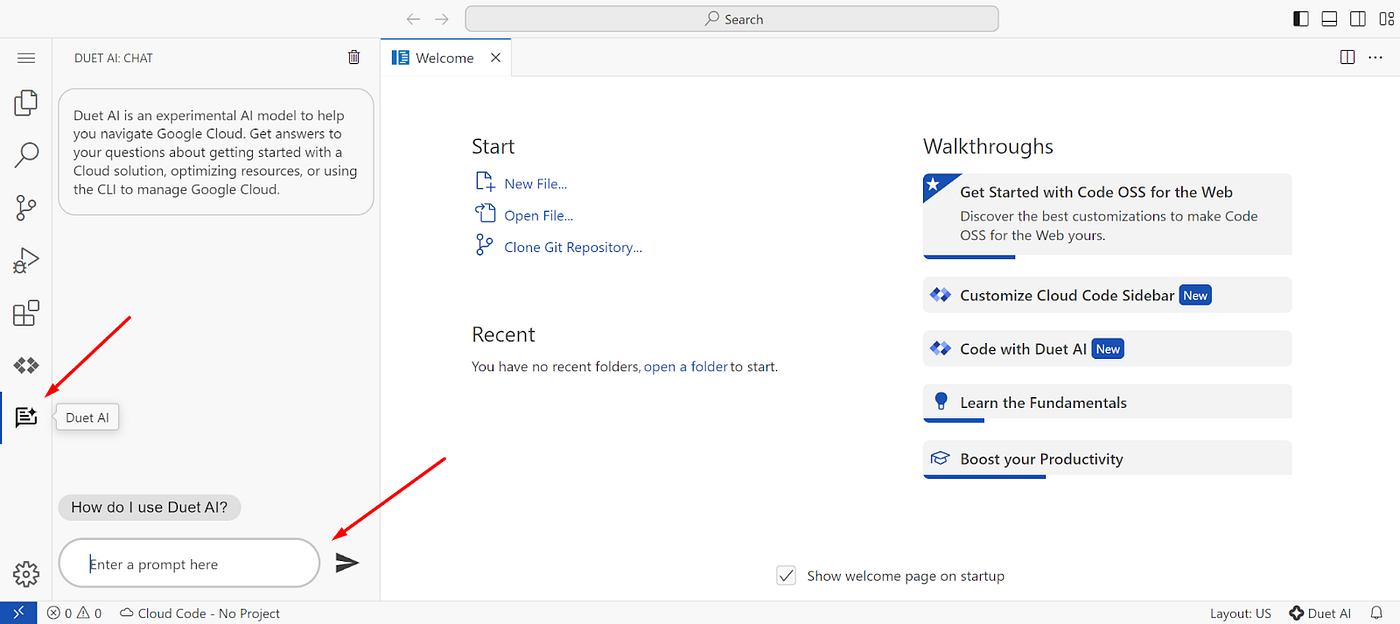Open the Extensions view
The height and width of the screenshot is (624, 1400).
point(26,313)
